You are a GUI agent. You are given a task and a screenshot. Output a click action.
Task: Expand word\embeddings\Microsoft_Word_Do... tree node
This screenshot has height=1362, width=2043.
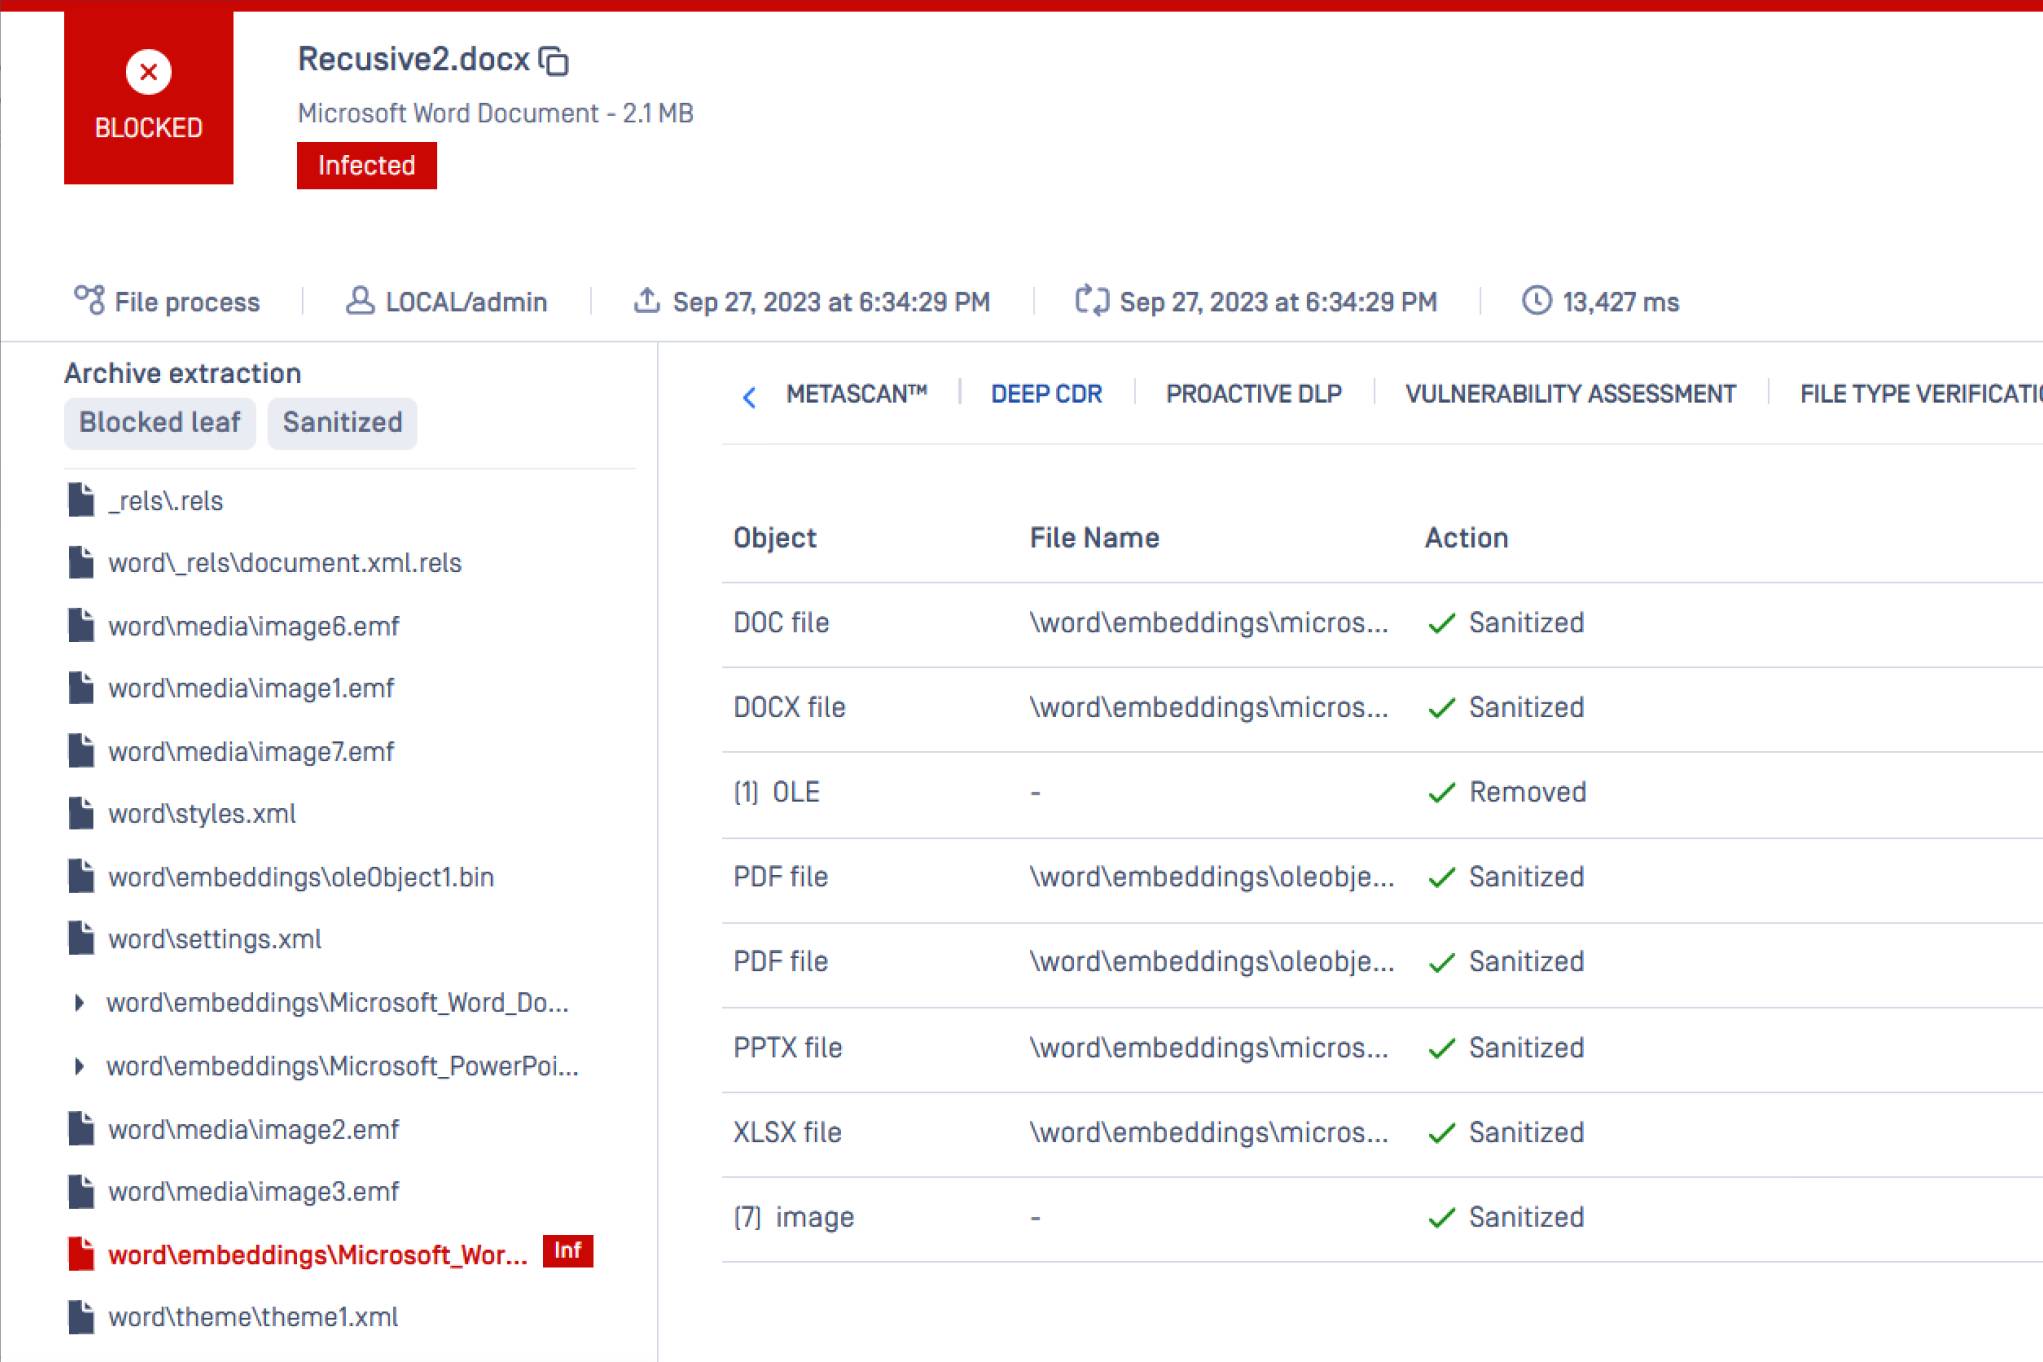tap(79, 1003)
